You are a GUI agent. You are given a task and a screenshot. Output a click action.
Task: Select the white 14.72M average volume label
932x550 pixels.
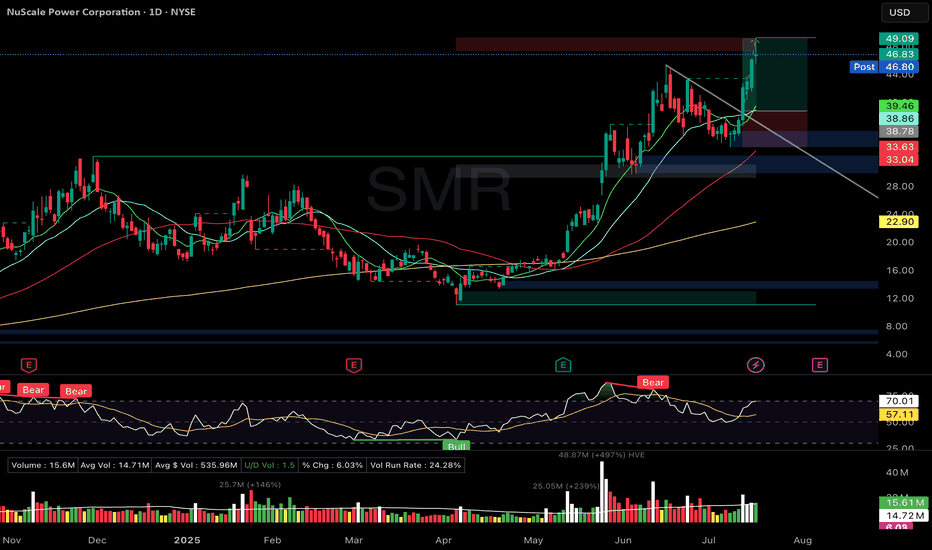[903, 516]
